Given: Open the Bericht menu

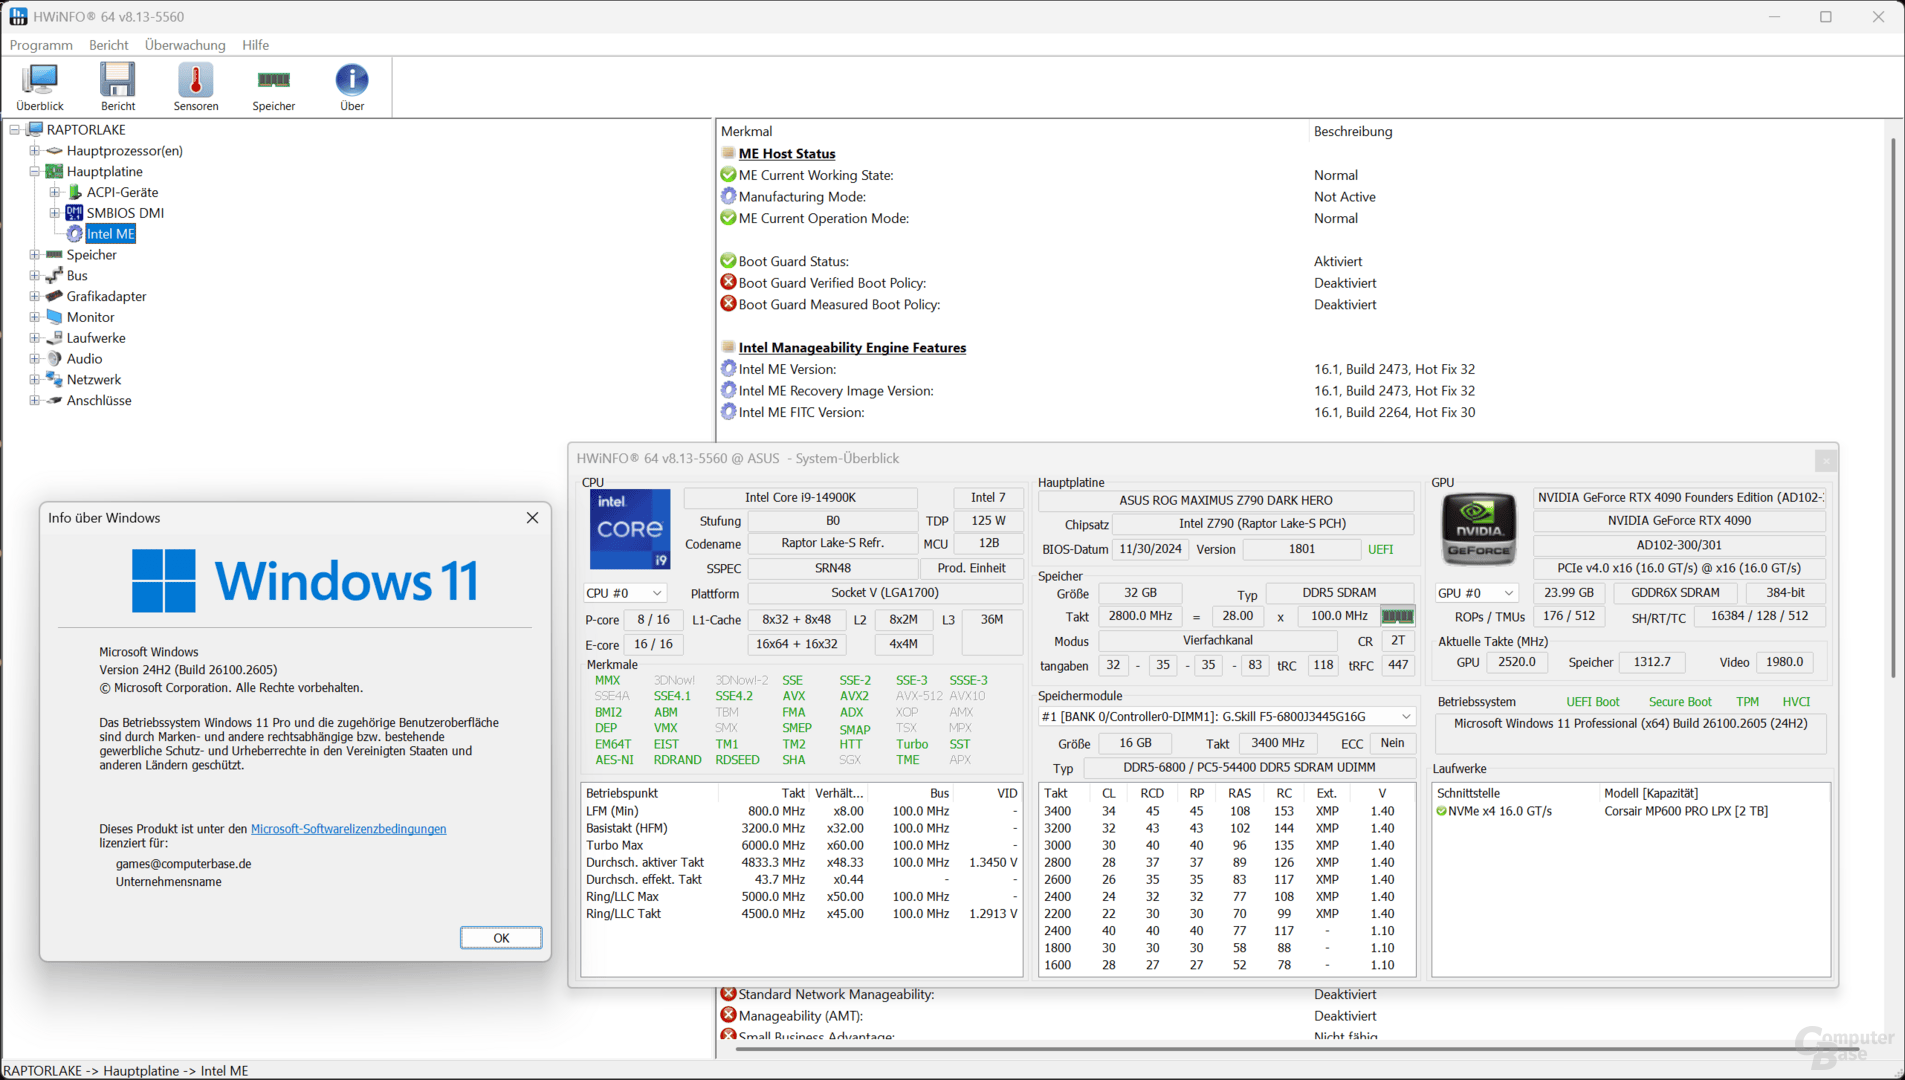Looking at the screenshot, I should click(108, 45).
